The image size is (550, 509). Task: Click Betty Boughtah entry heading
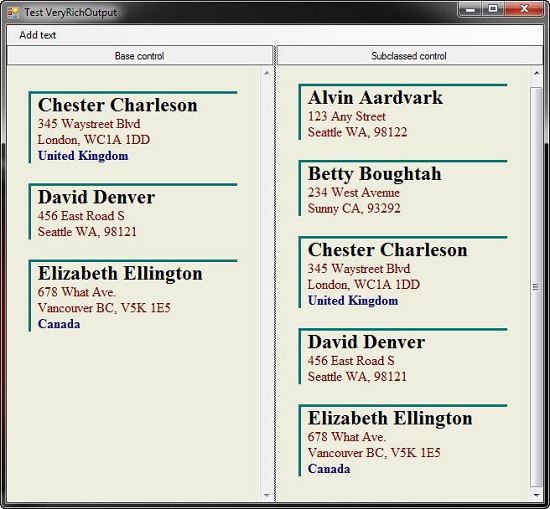point(375,174)
